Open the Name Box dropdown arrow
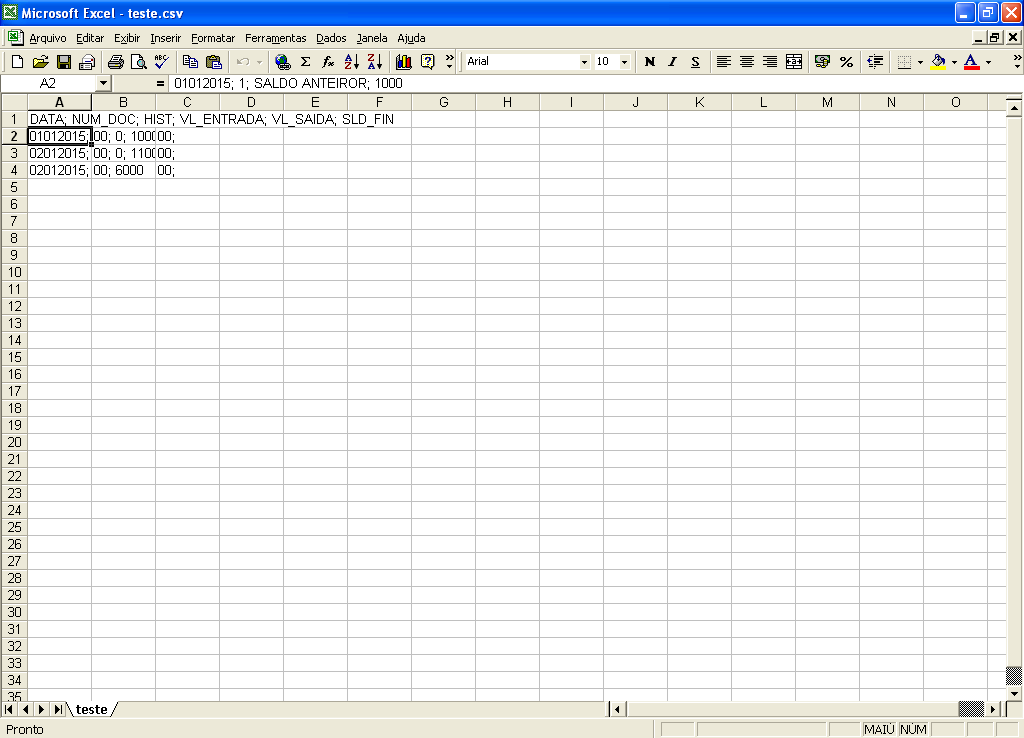Screen dimensions: 1024x738 point(103,83)
